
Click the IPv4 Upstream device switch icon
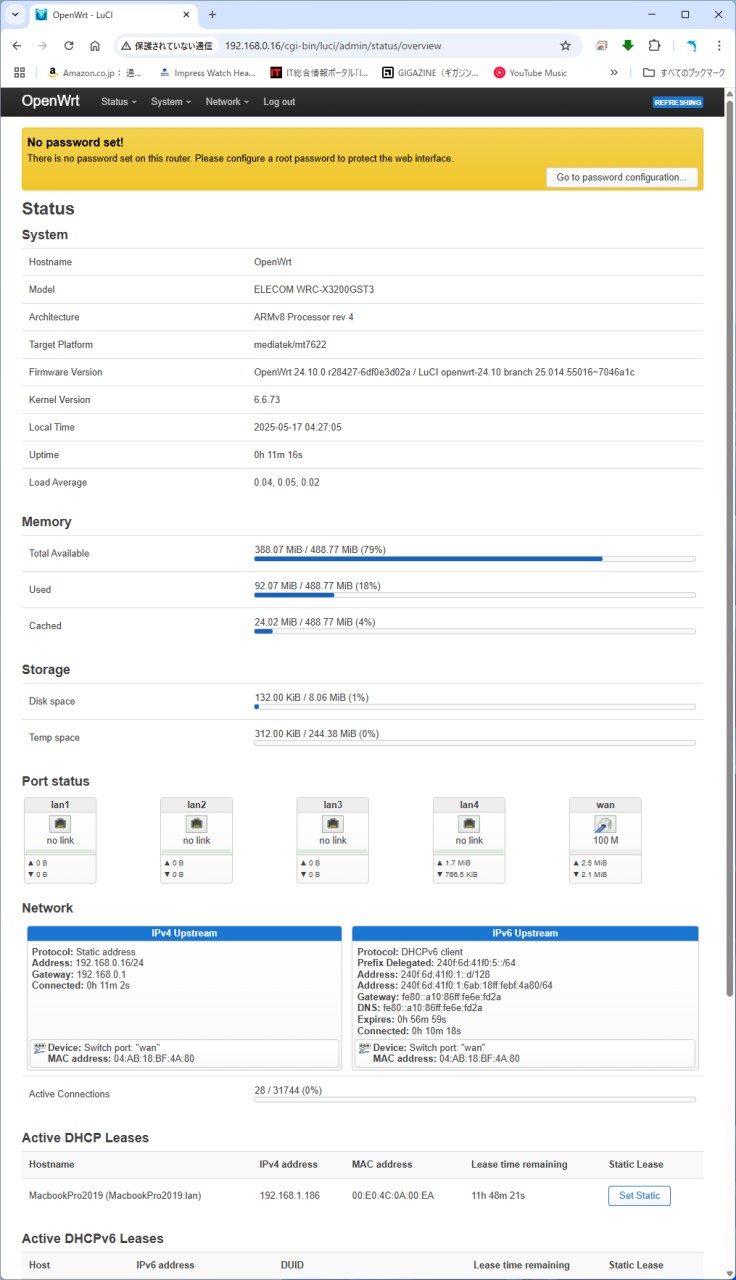point(40,1048)
